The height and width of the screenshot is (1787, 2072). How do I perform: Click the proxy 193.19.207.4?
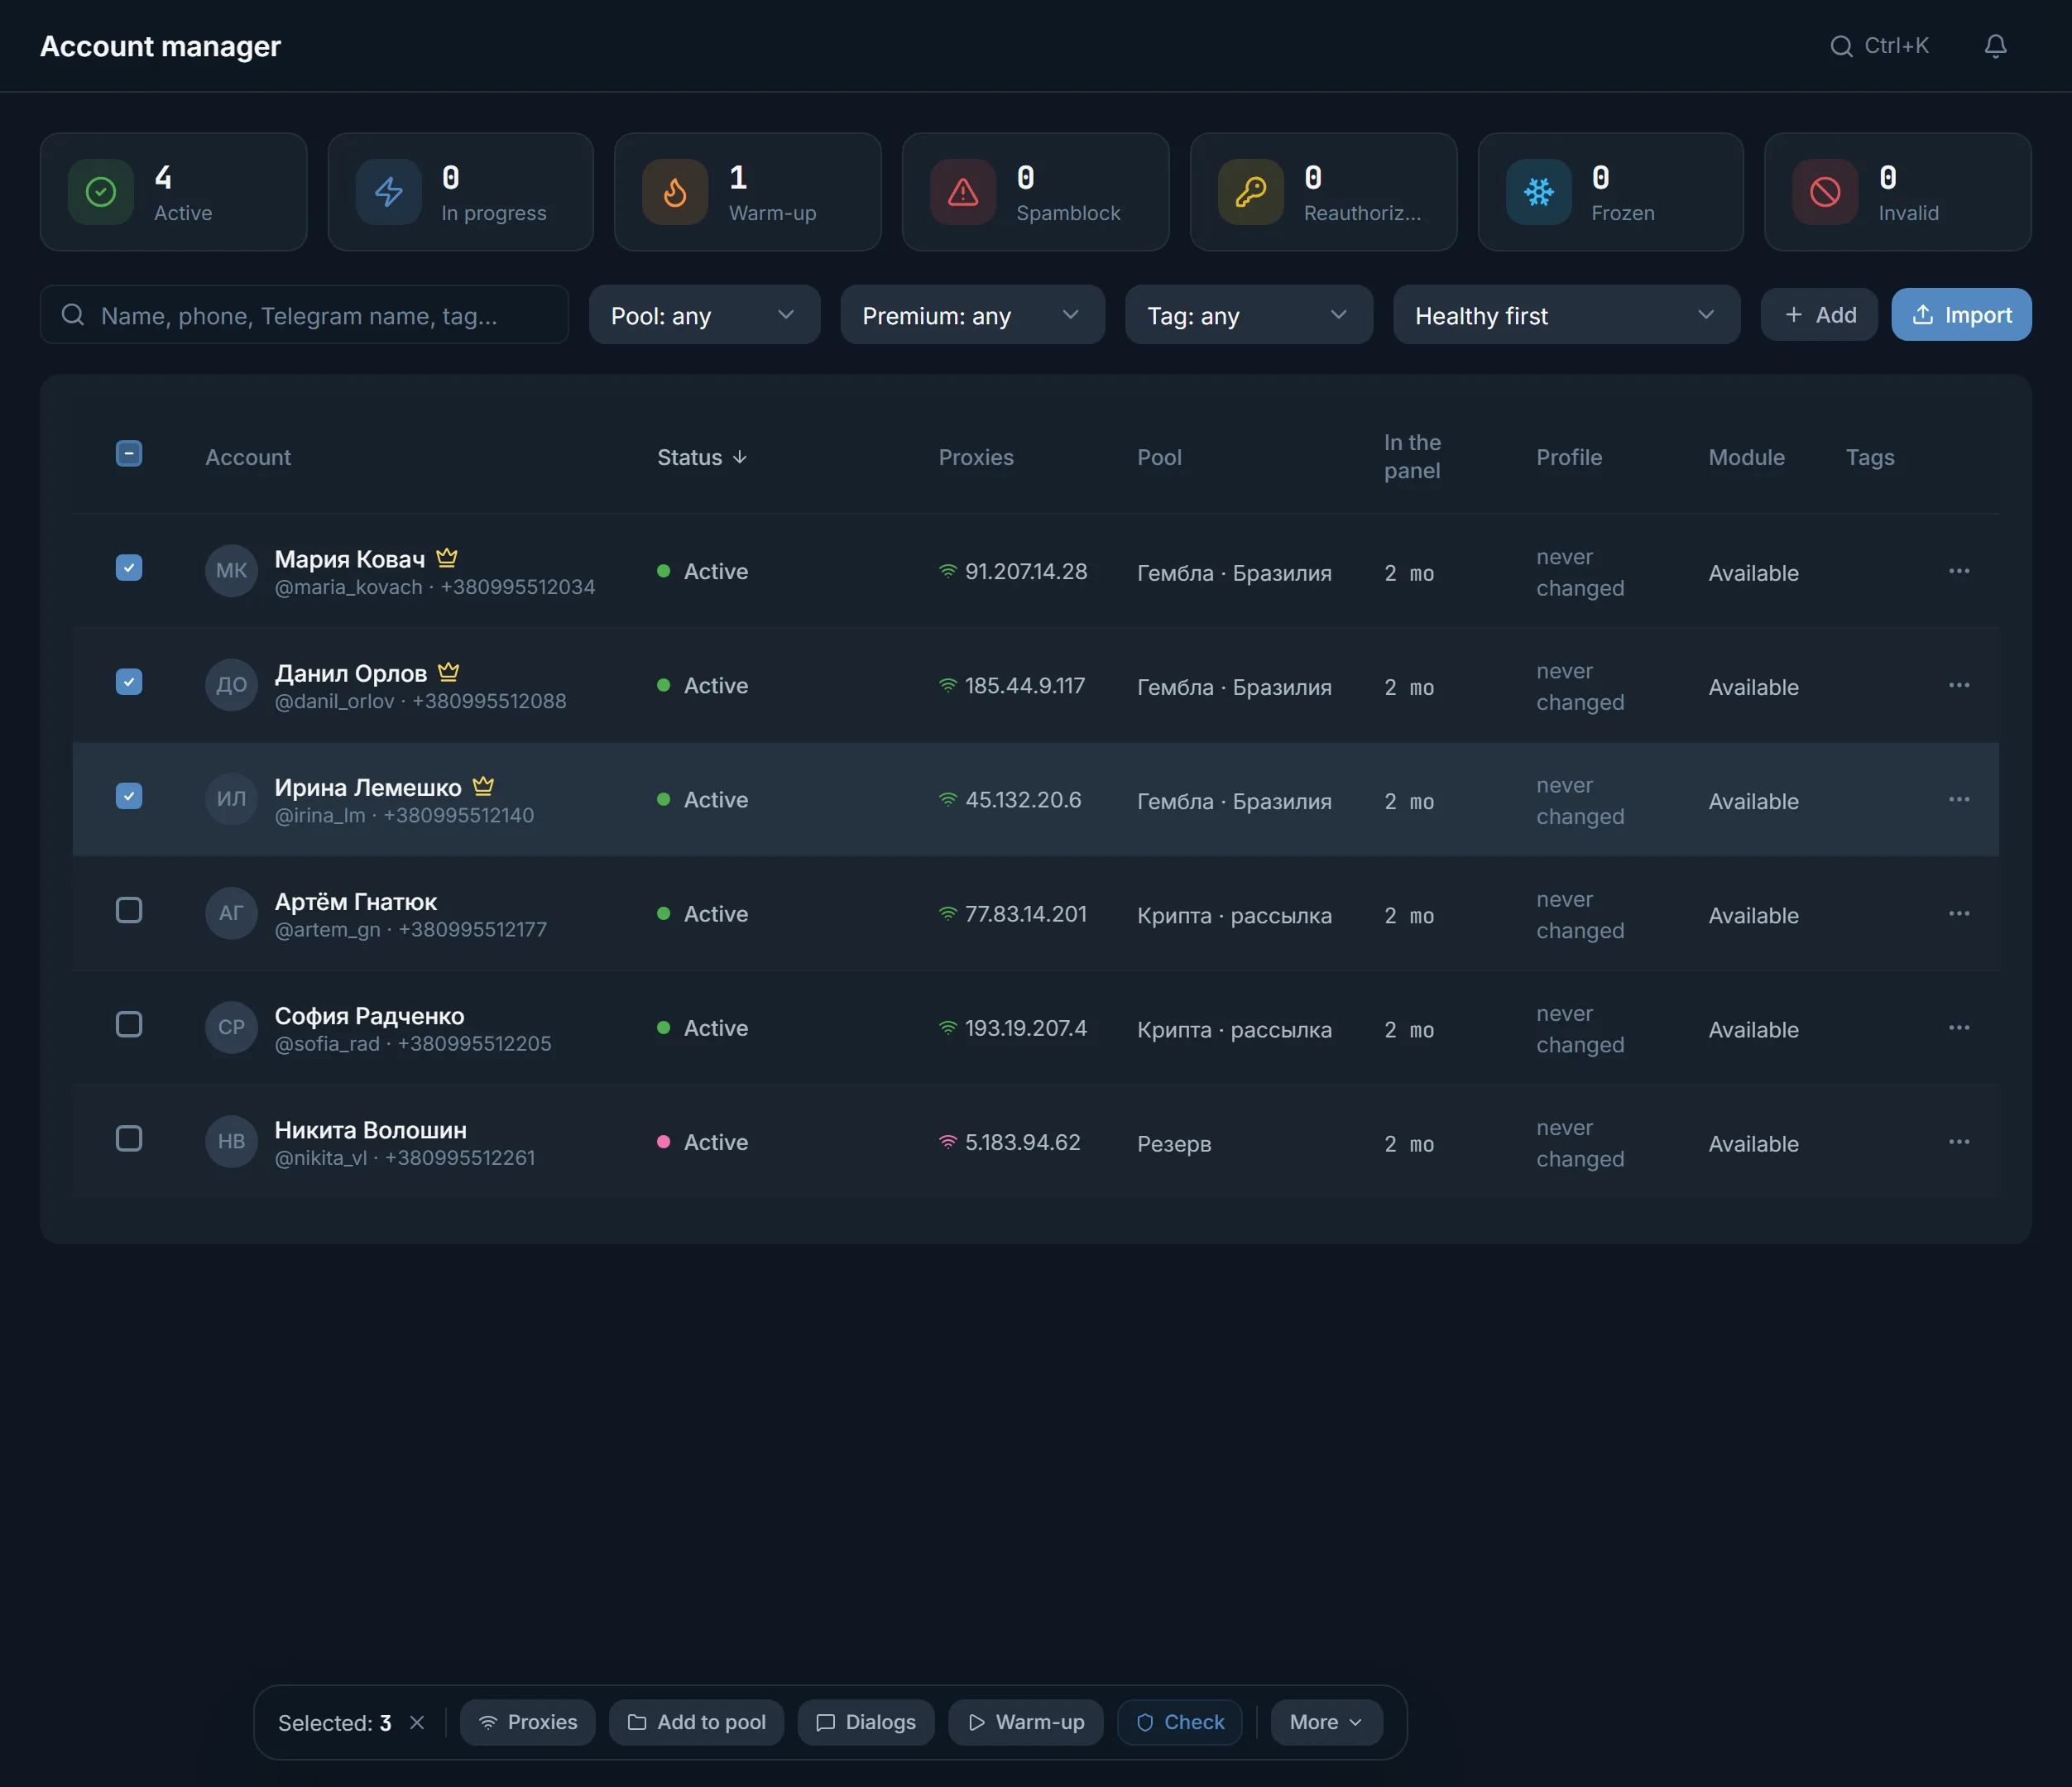1025,1028
